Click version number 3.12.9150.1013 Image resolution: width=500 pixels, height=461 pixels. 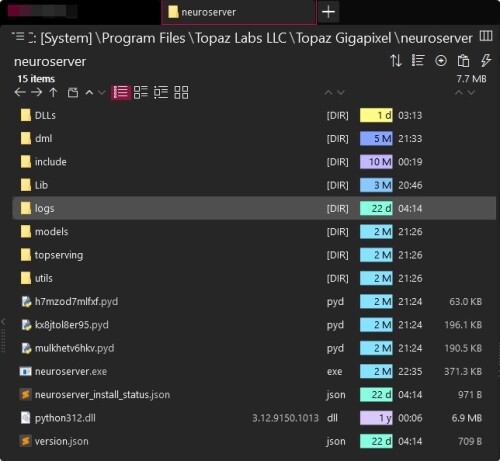coord(285,418)
